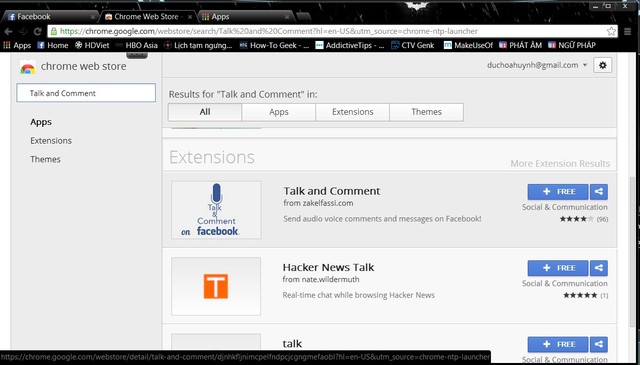Open the PHÁT ÂM bookmark
This screenshot has width=640, height=365.
click(520, 45)
